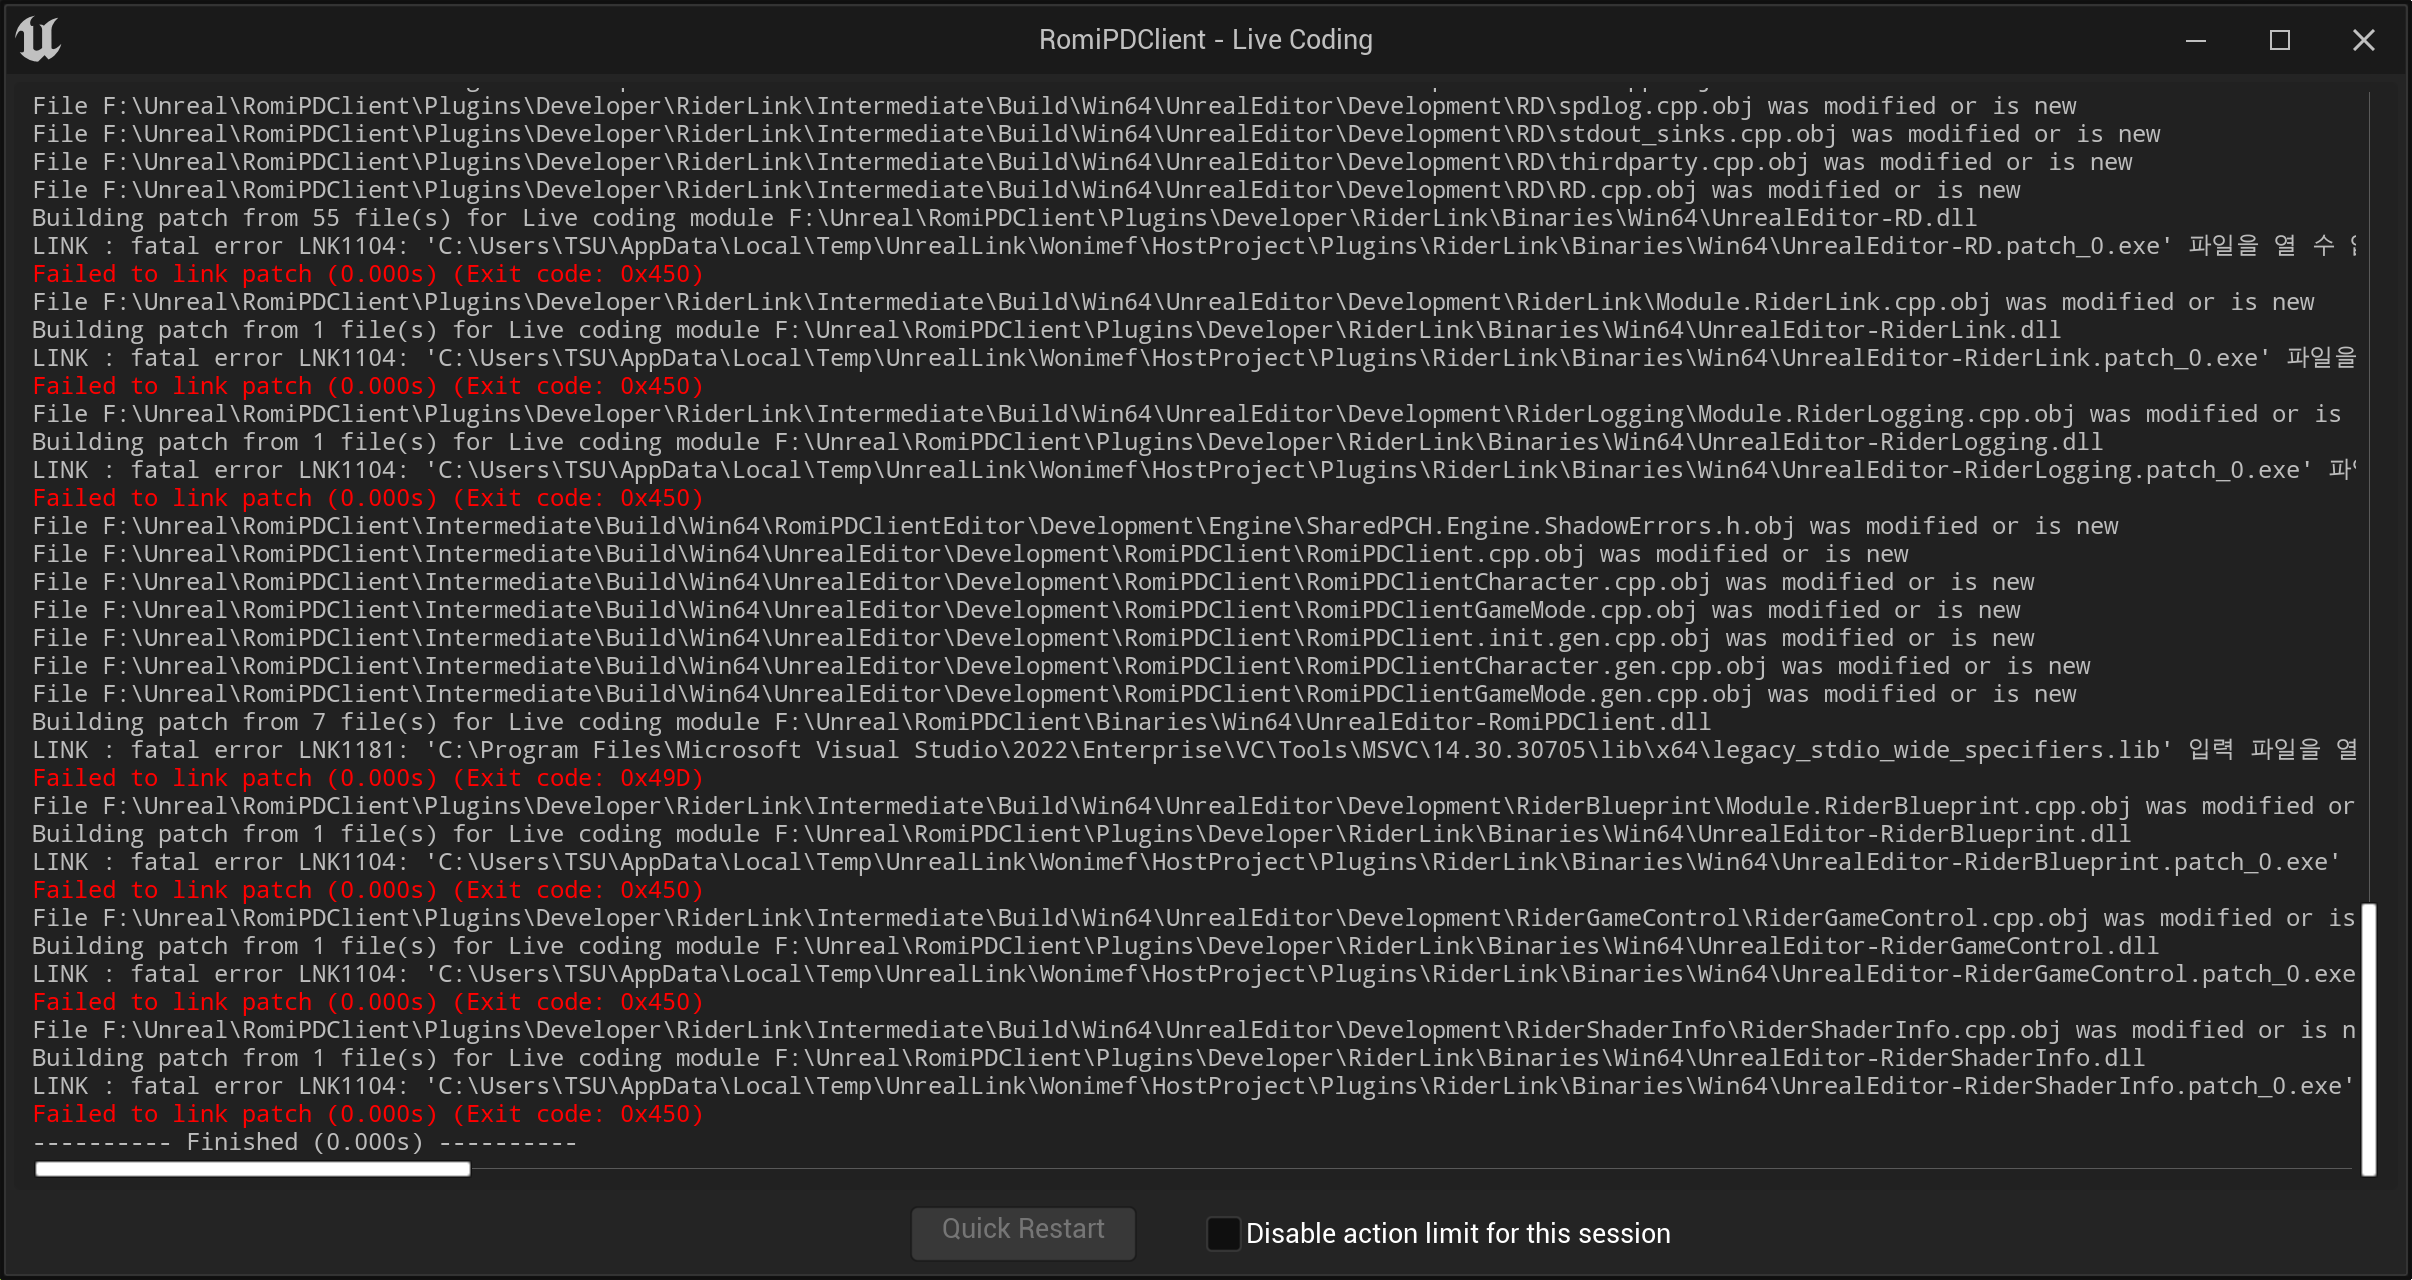This screenshot has width=2412, height=1280.
Task: Click the SharedPCH.Engine.ShadowErrors.h.obj log line
Action: pos(1075,526)
